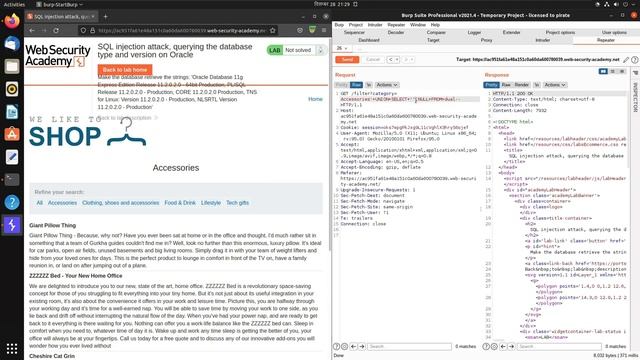
Task: Launch Rhythmbox from the dock
Action: point(12,89)
